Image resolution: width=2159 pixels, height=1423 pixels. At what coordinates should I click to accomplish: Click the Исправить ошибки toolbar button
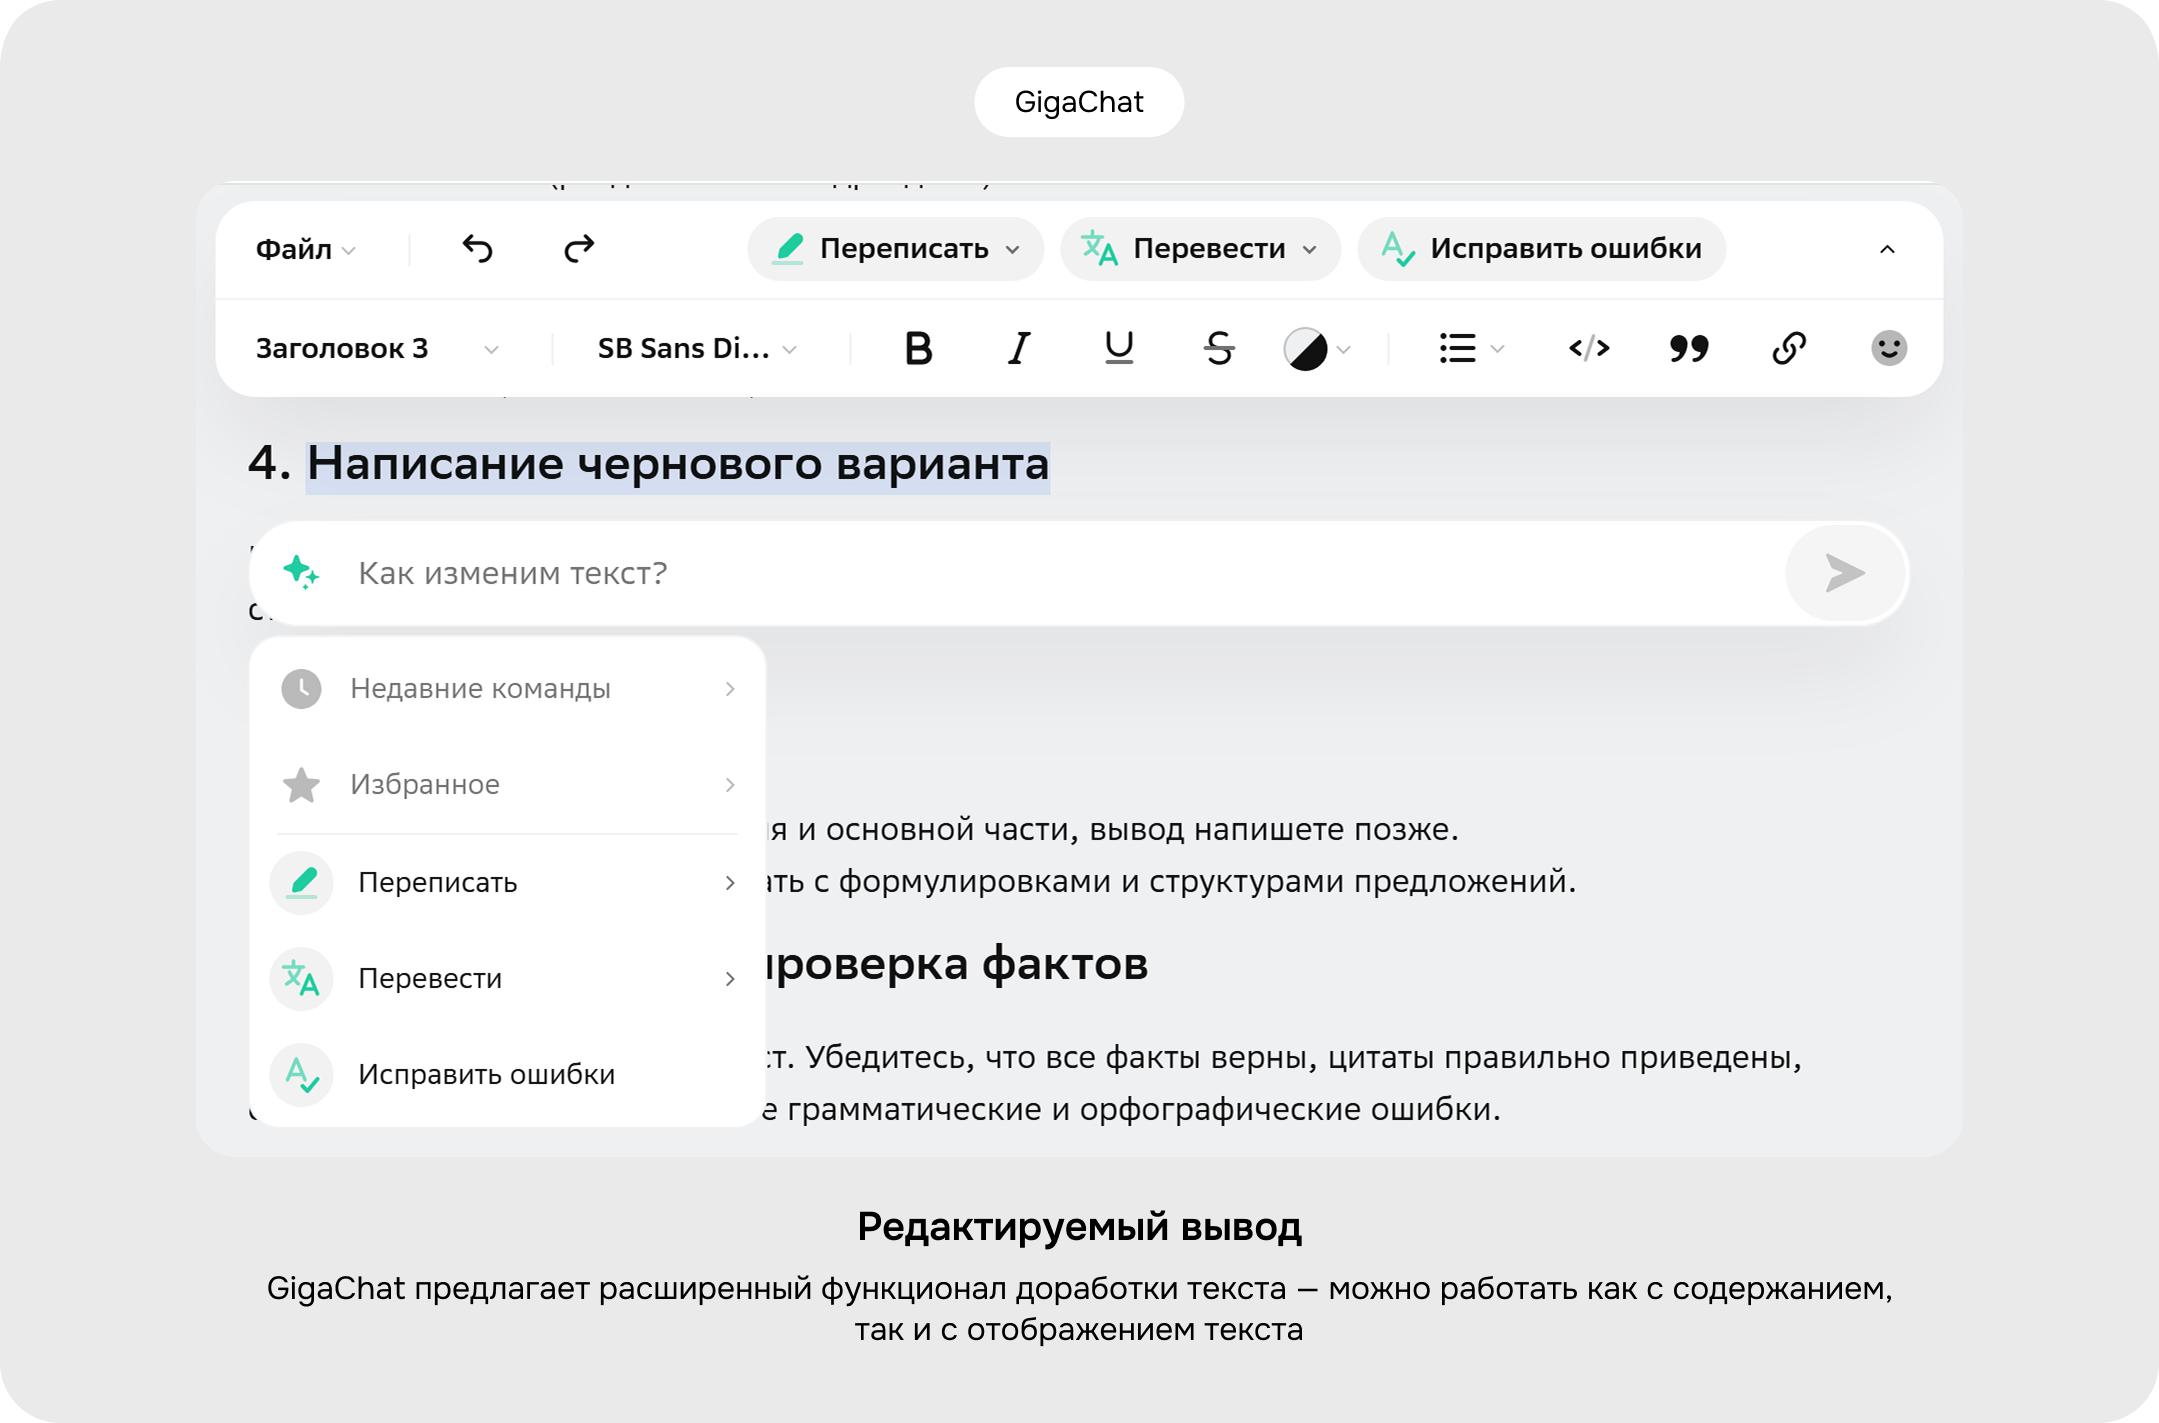tap(1540, 249)
